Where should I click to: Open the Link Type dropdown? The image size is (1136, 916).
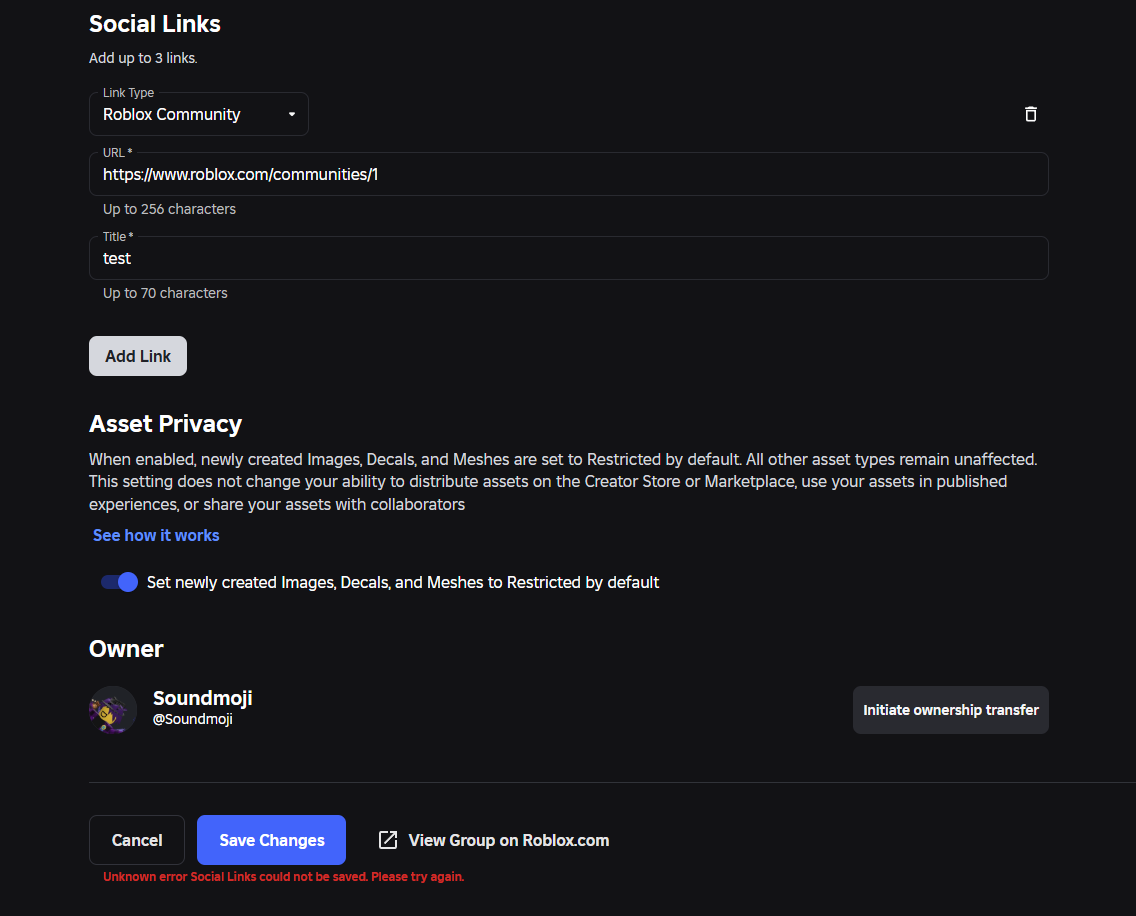[x=199, y=114]
